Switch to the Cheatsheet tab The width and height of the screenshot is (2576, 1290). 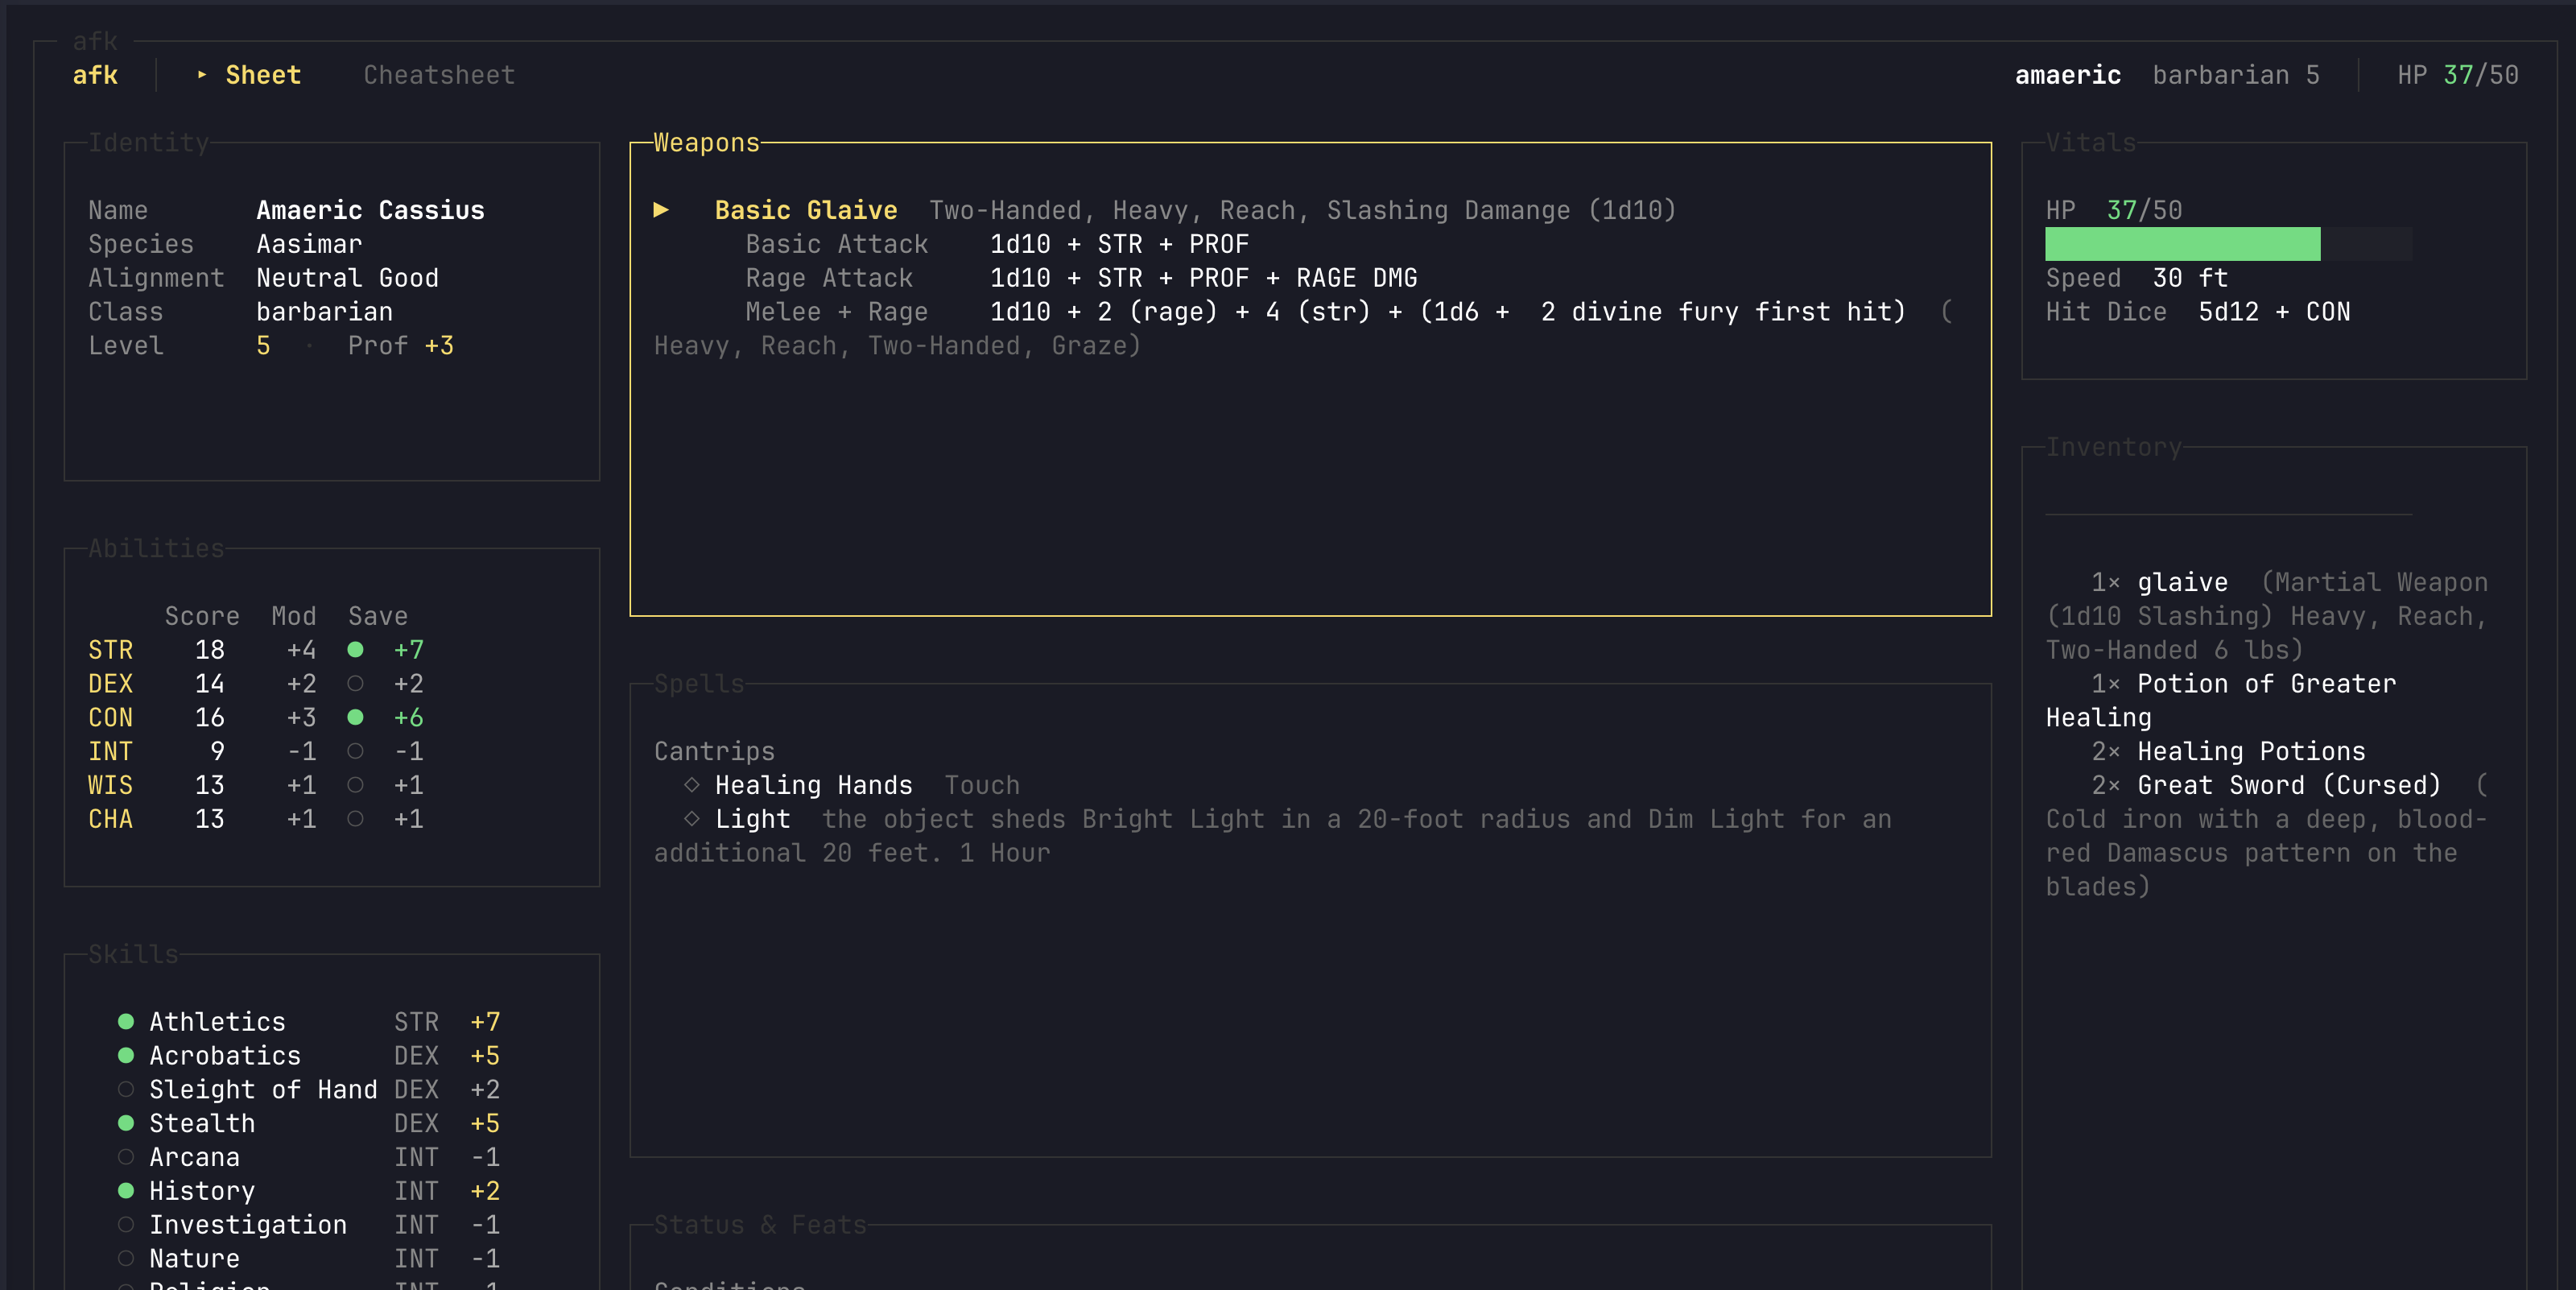pyautogui.click(x=437, y=74)
